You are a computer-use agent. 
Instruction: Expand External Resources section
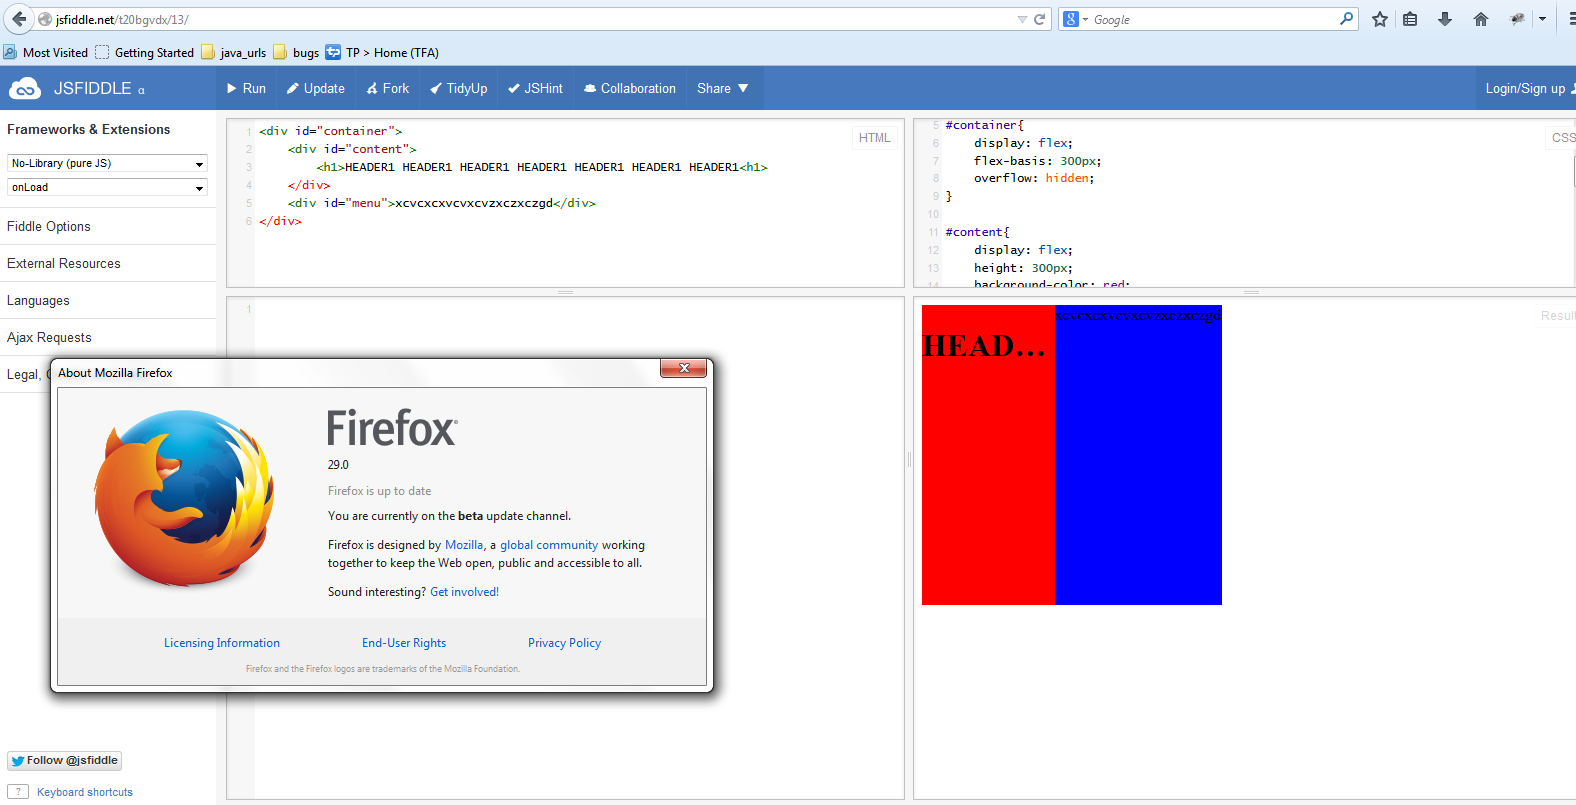64,263
